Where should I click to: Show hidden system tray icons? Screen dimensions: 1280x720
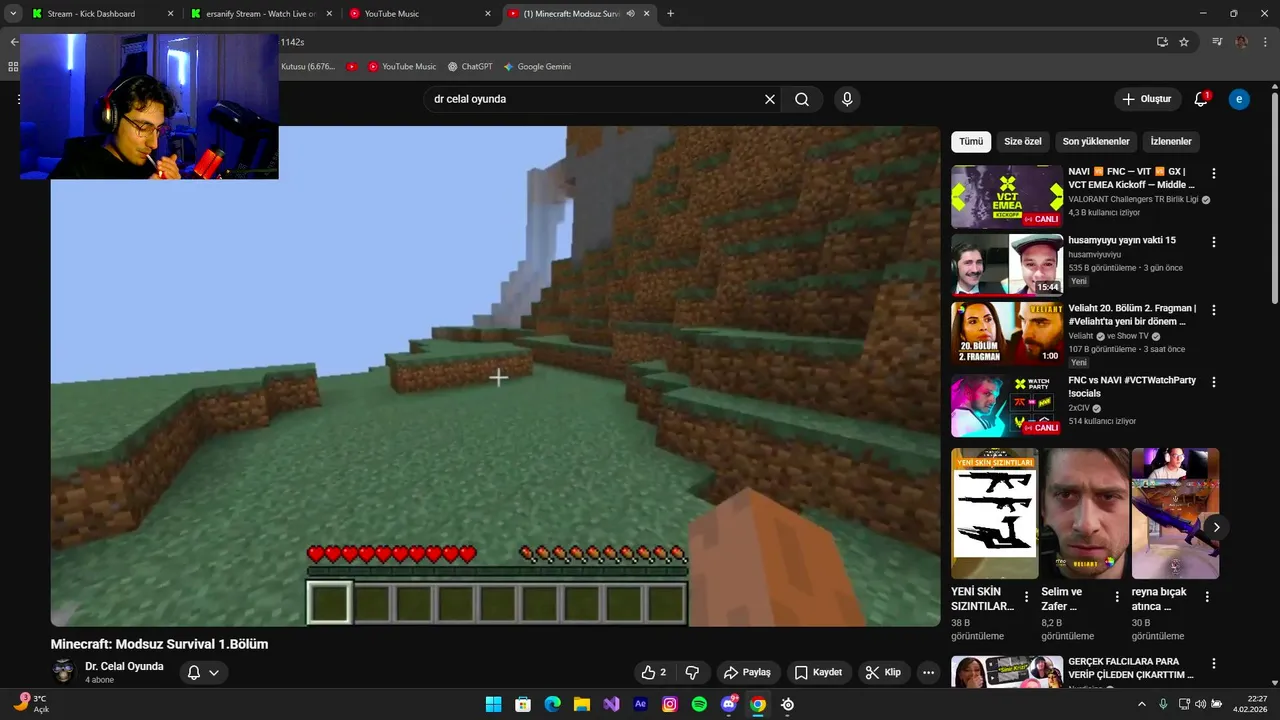click(1142, 704)
